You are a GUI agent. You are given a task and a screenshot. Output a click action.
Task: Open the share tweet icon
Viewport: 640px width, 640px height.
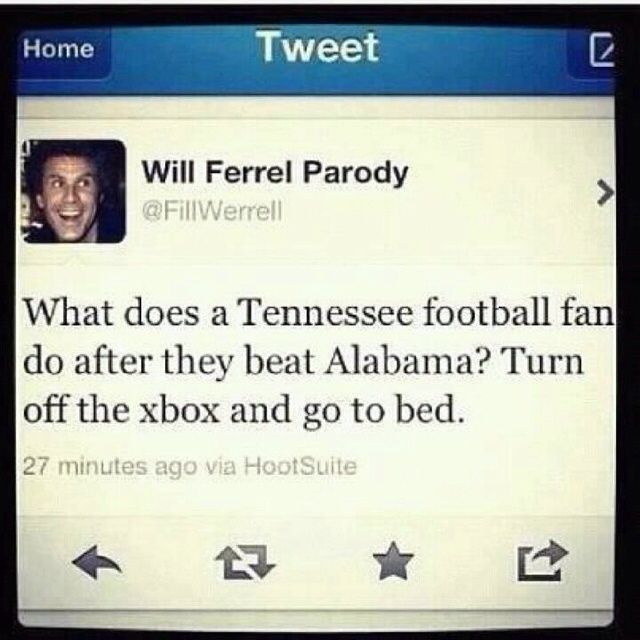point(542,560)
